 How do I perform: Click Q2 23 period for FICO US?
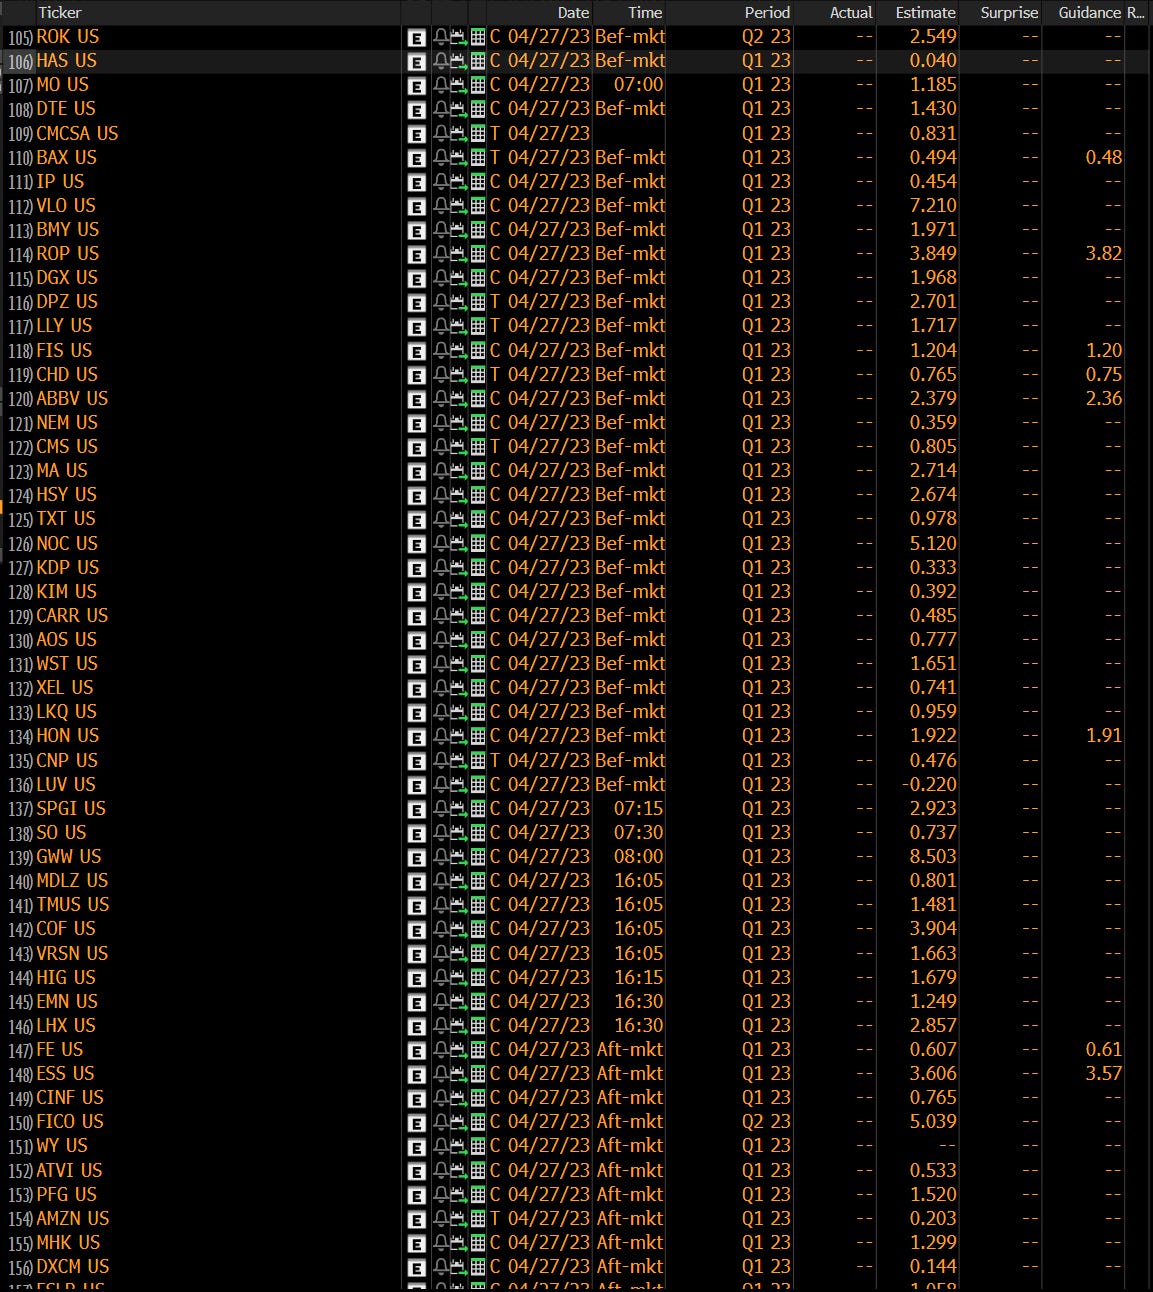point(766,1122)
